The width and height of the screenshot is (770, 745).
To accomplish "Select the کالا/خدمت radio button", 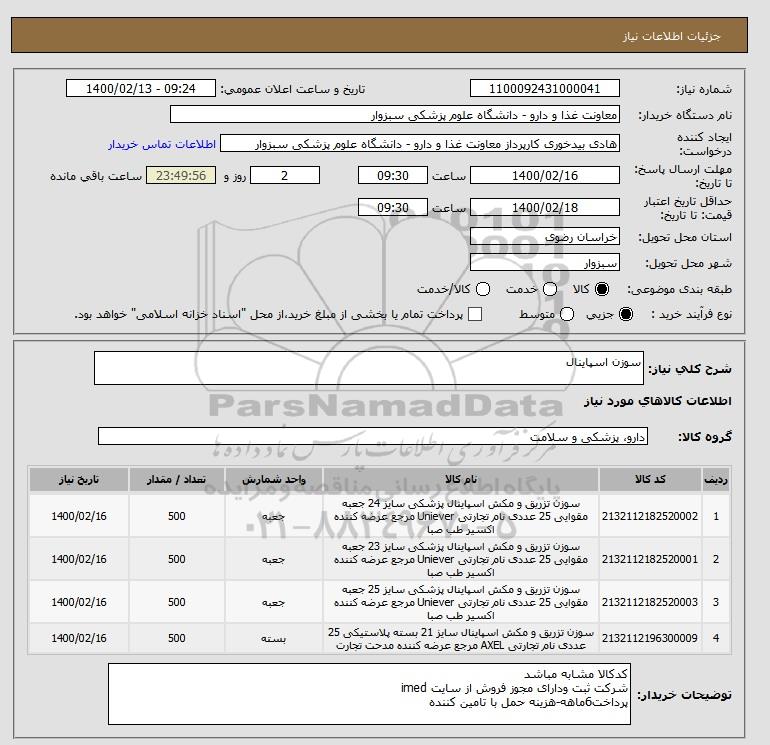I will point(483,289).
